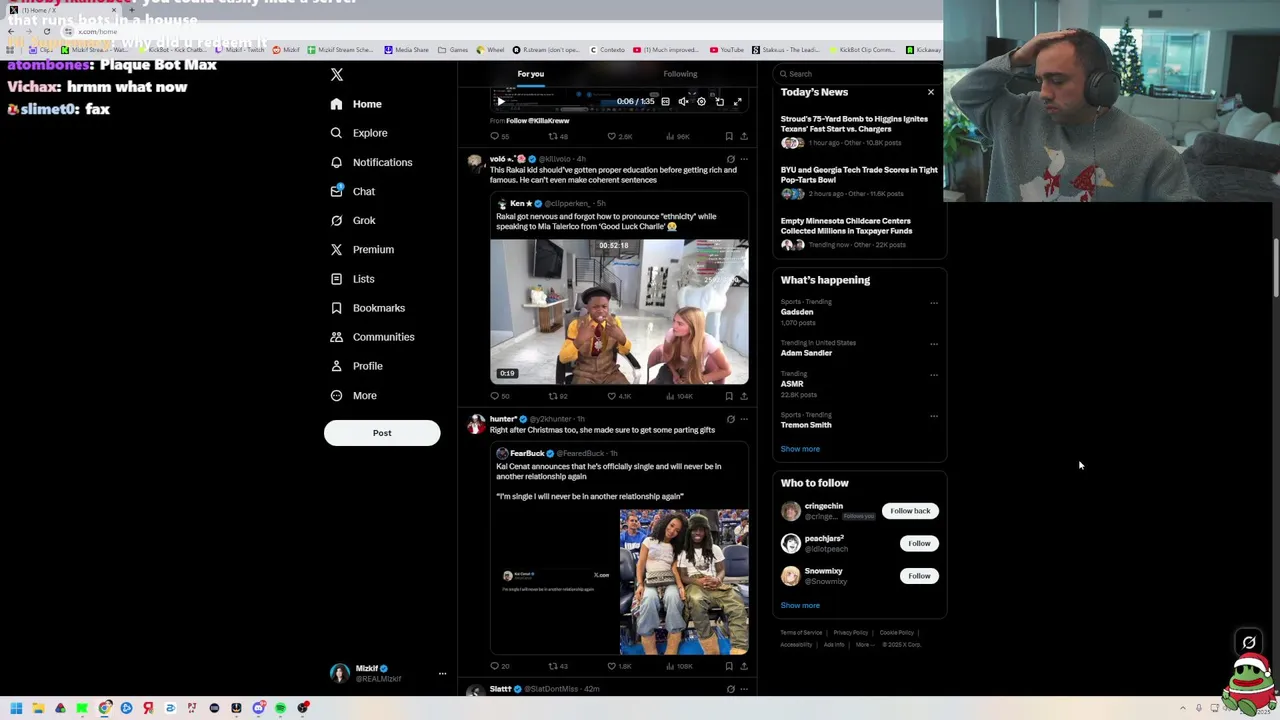
Task: Reply to voló's post with 50 replies
Action: pos(499,396)
